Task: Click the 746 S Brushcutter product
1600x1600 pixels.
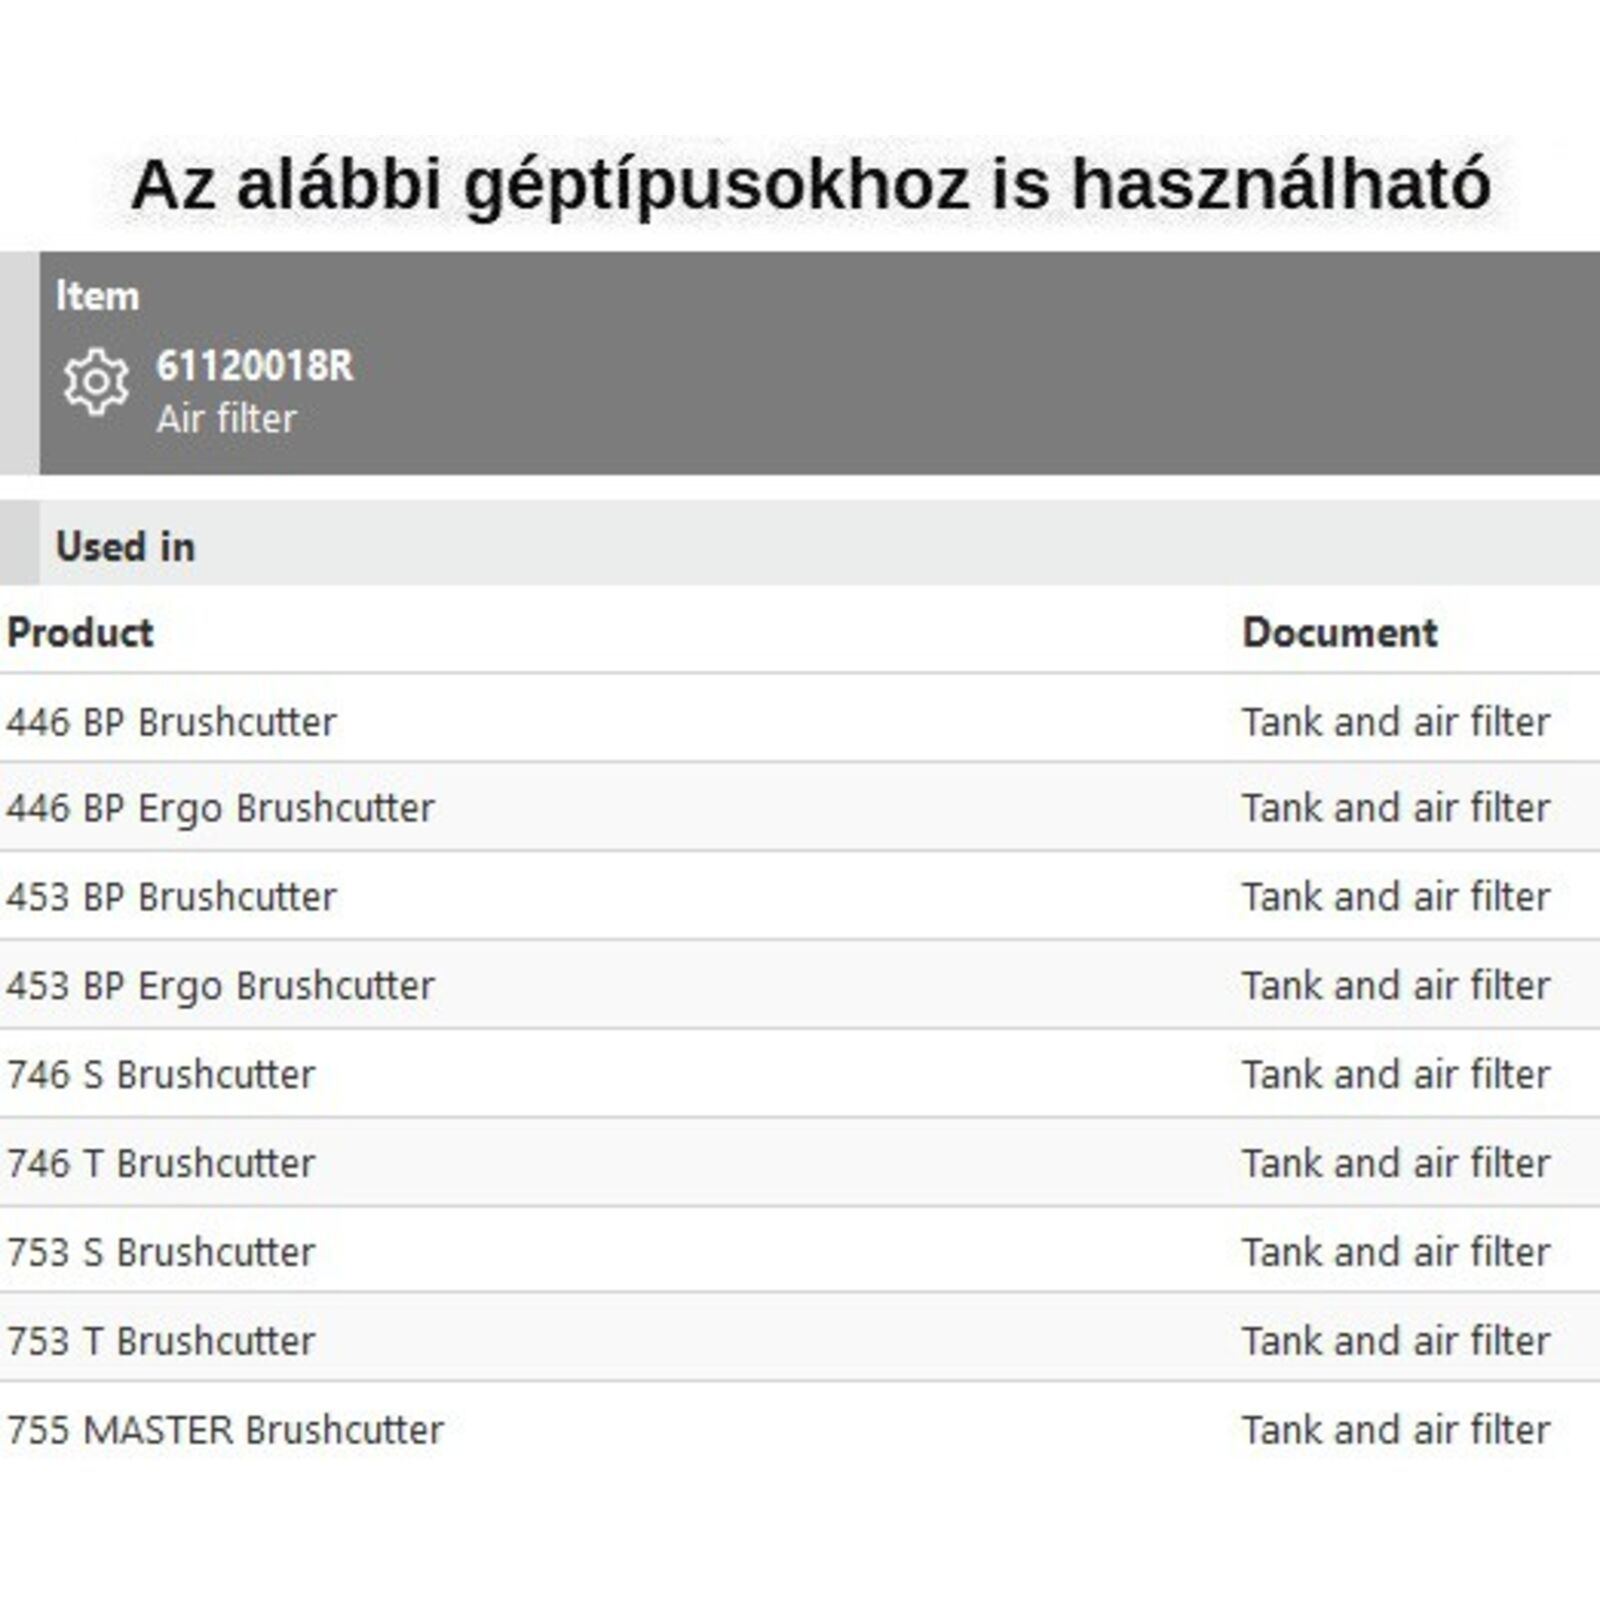Action: [x=161, y=1075]
